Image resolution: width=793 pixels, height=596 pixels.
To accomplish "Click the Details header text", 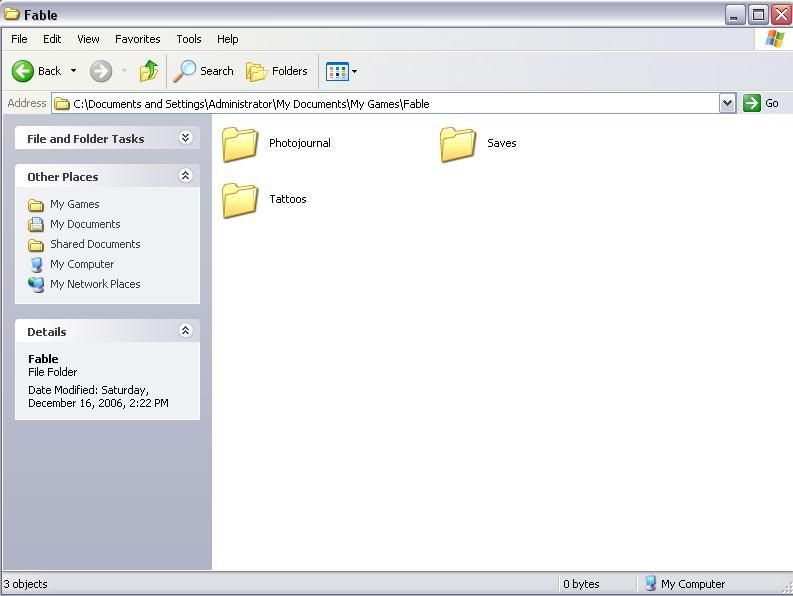I will click(47, 332).
